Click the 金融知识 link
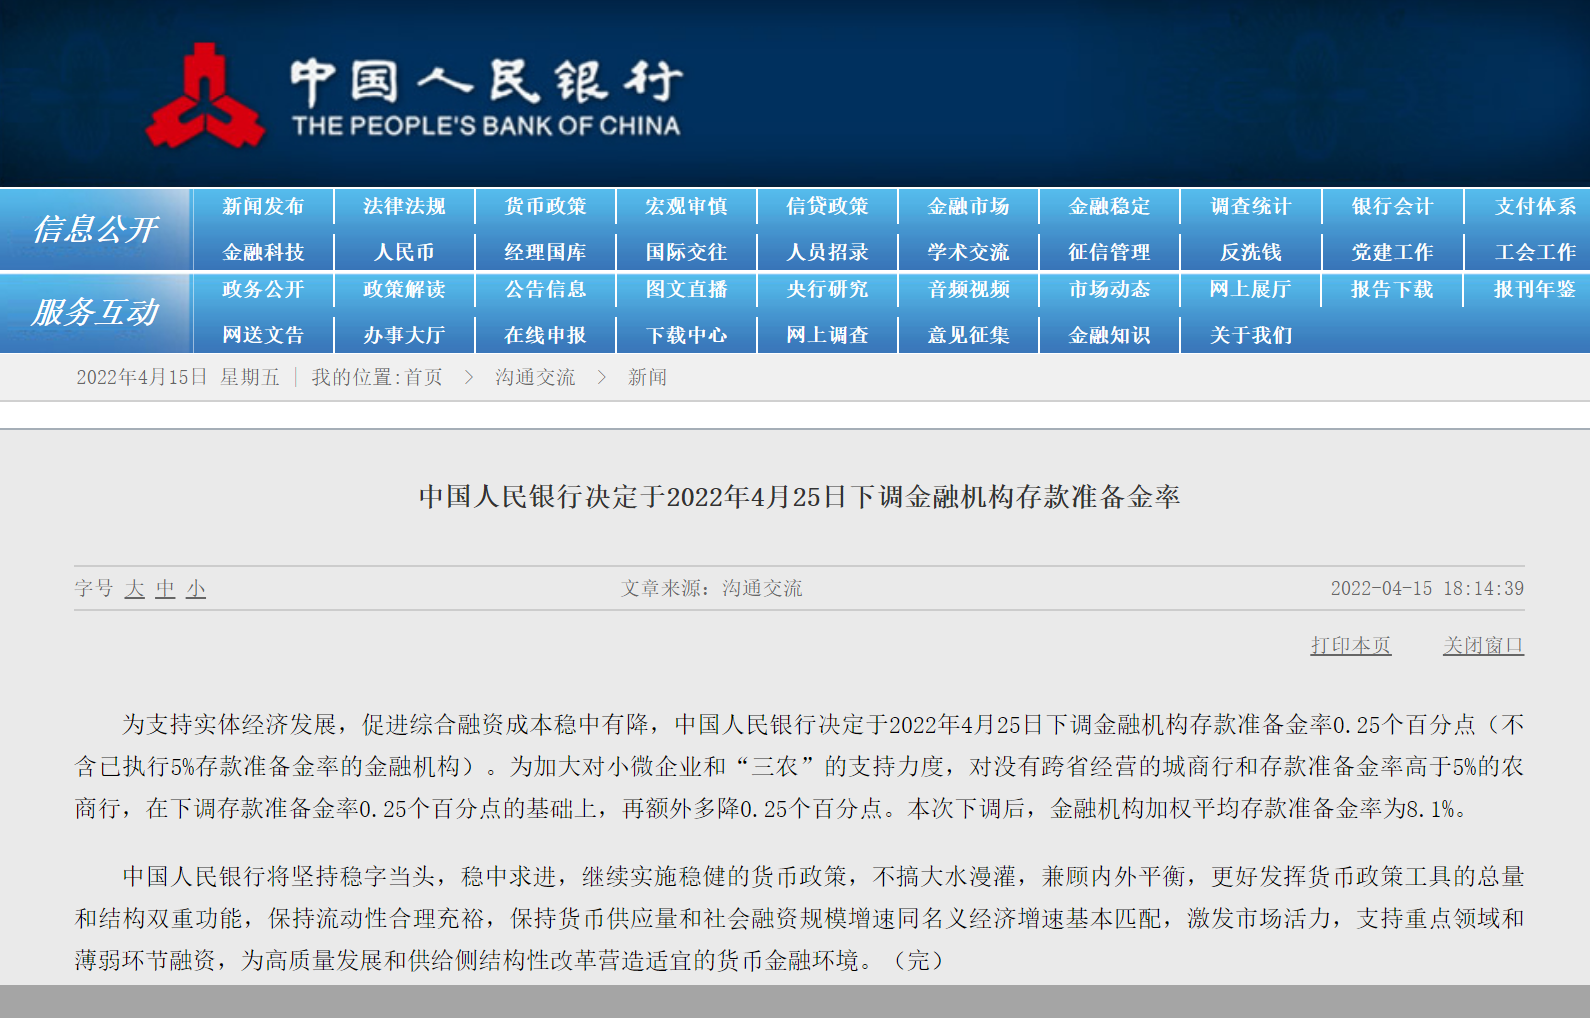 tap(1109, 335)
